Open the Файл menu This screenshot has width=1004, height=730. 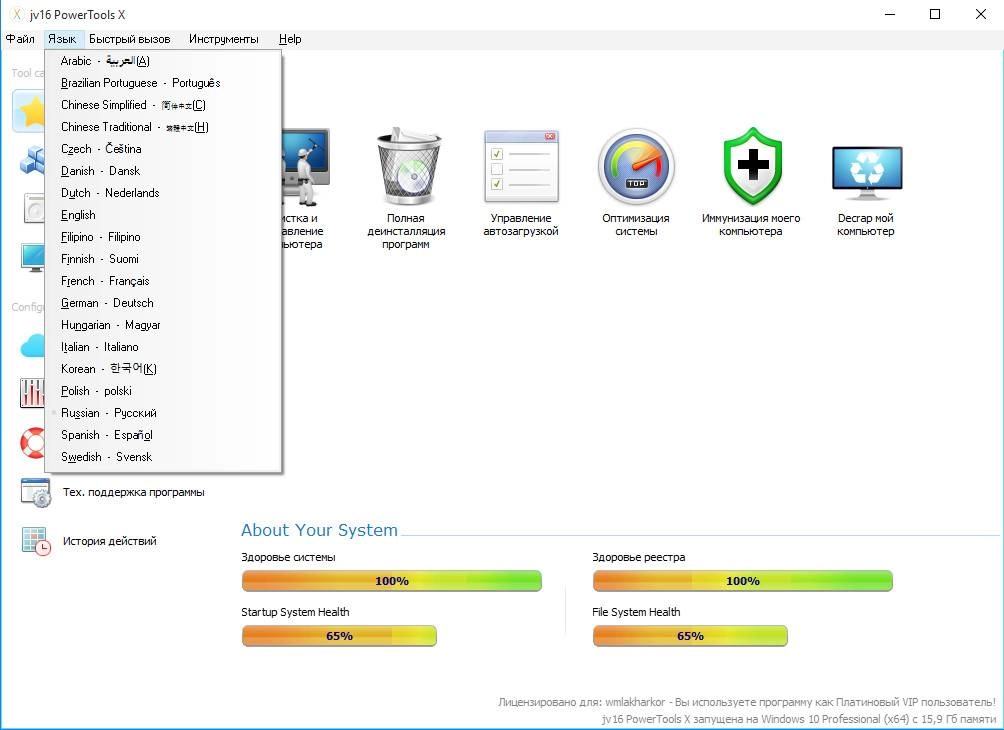click(x=20, y=39)
